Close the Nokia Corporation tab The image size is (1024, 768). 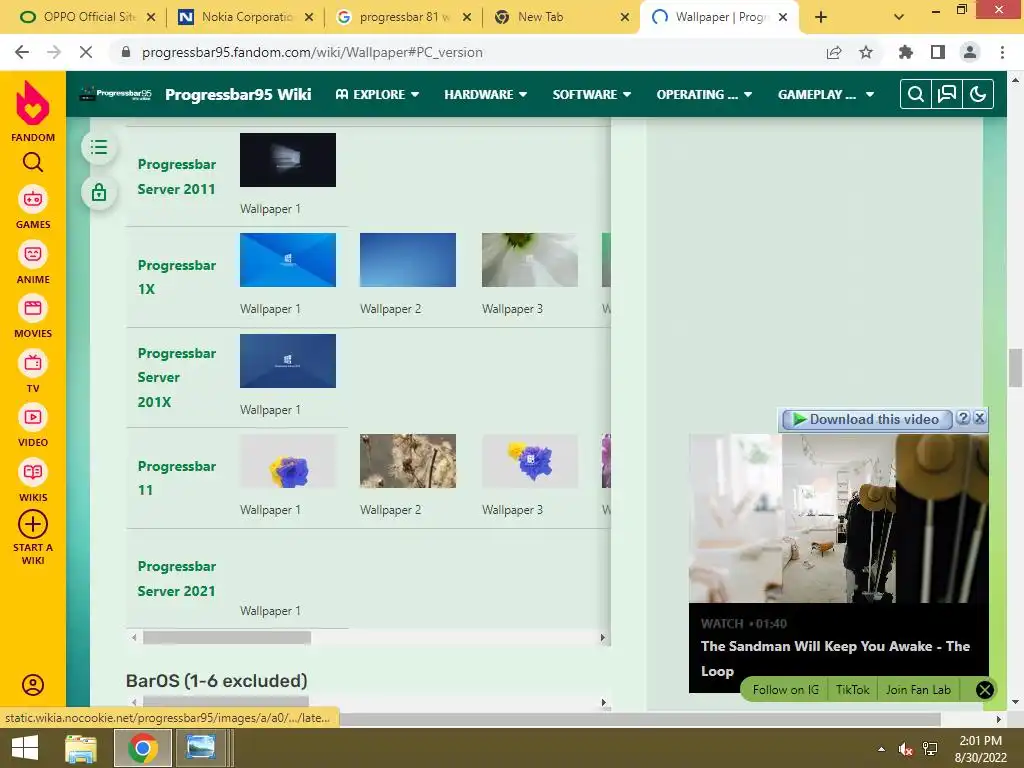(x=309, y=17)
